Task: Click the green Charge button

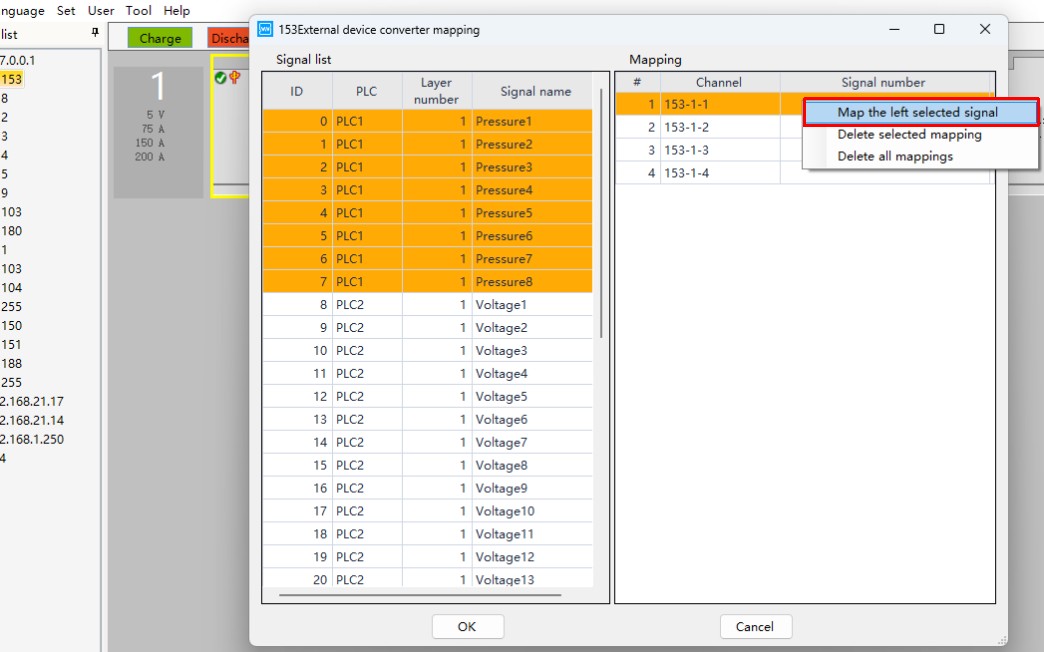Action: pos(160,38)
